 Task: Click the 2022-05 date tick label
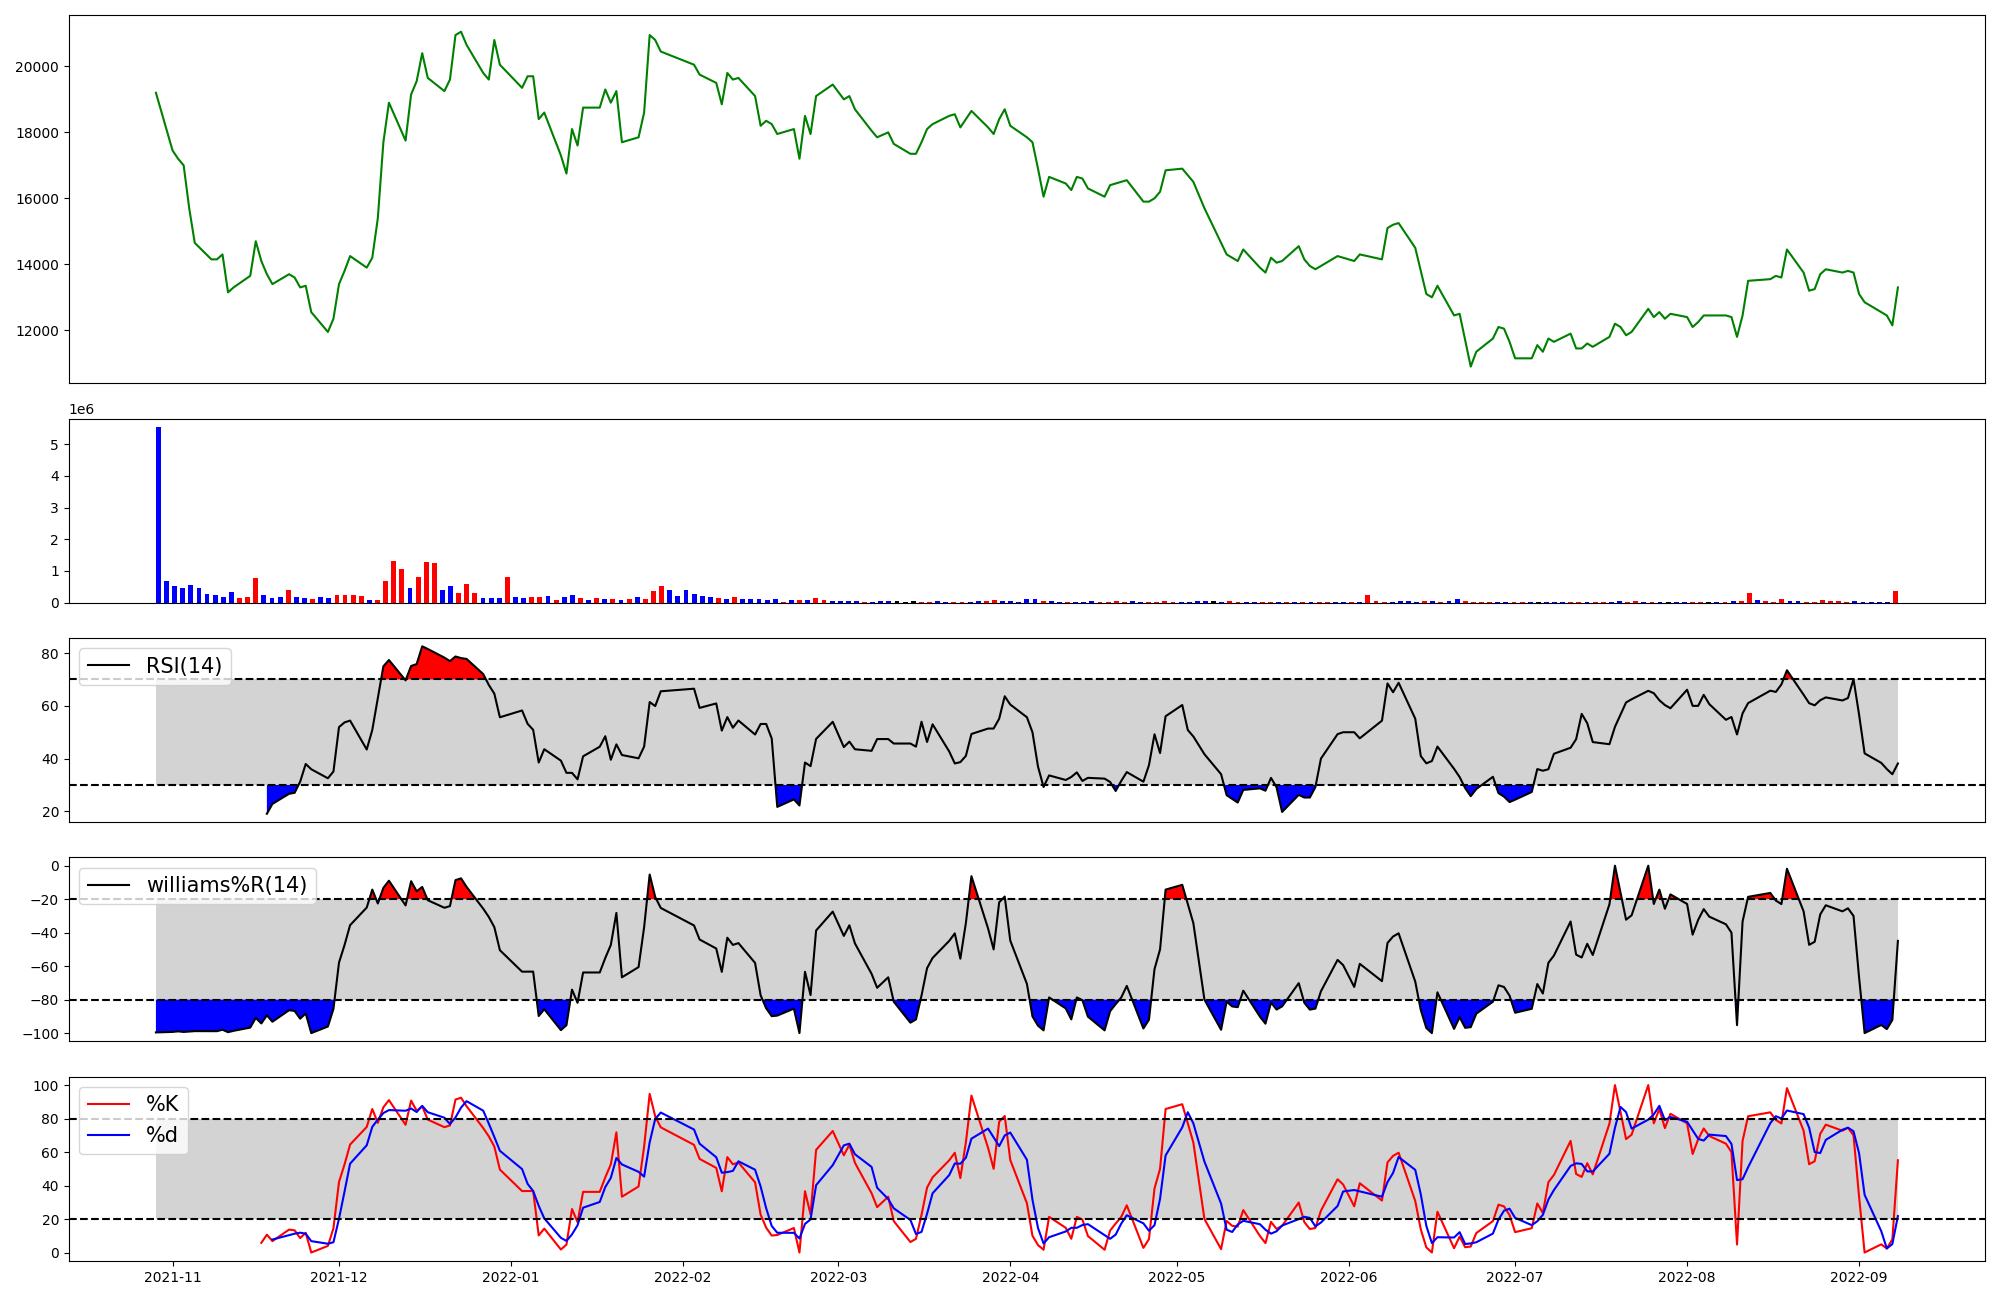click(x=1176, y=1277)
